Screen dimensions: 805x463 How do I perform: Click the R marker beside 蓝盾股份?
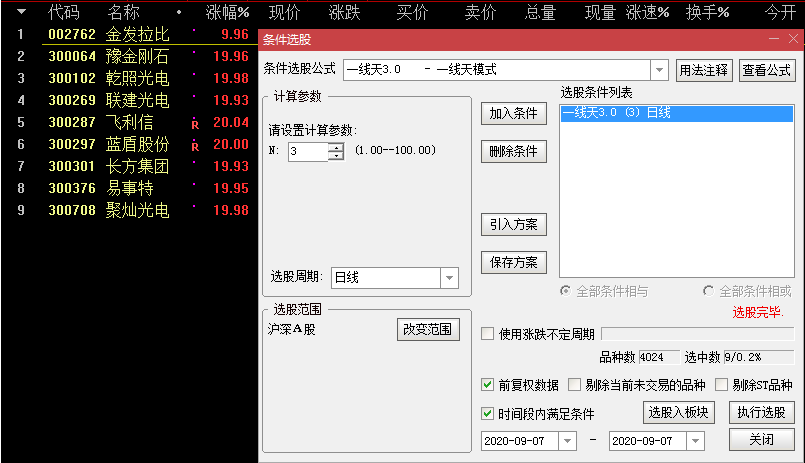pyautogui.click(x=195, y=146)
